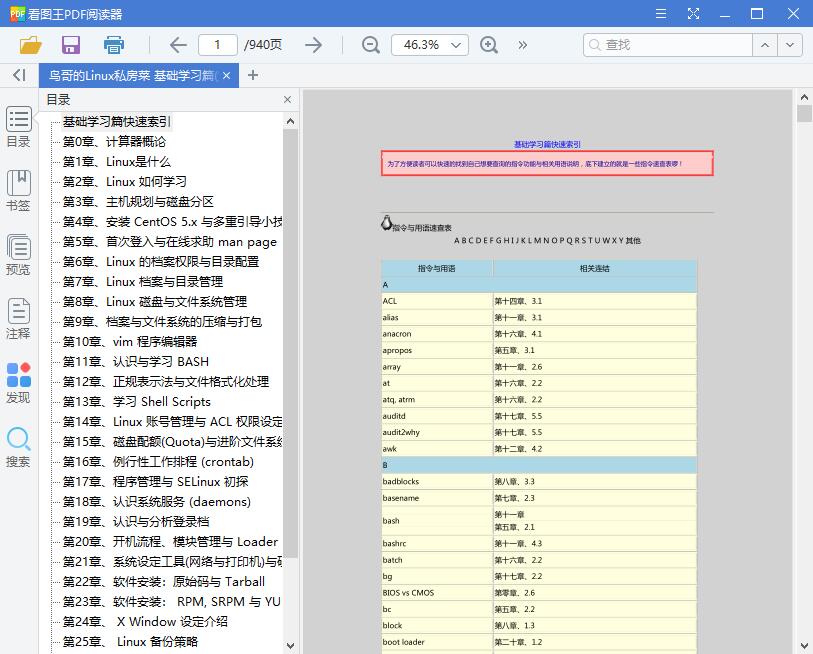Open the hamburger menu in title bar
The height and width of the screenshot is (654, 813).
click(x=661, y=13)
